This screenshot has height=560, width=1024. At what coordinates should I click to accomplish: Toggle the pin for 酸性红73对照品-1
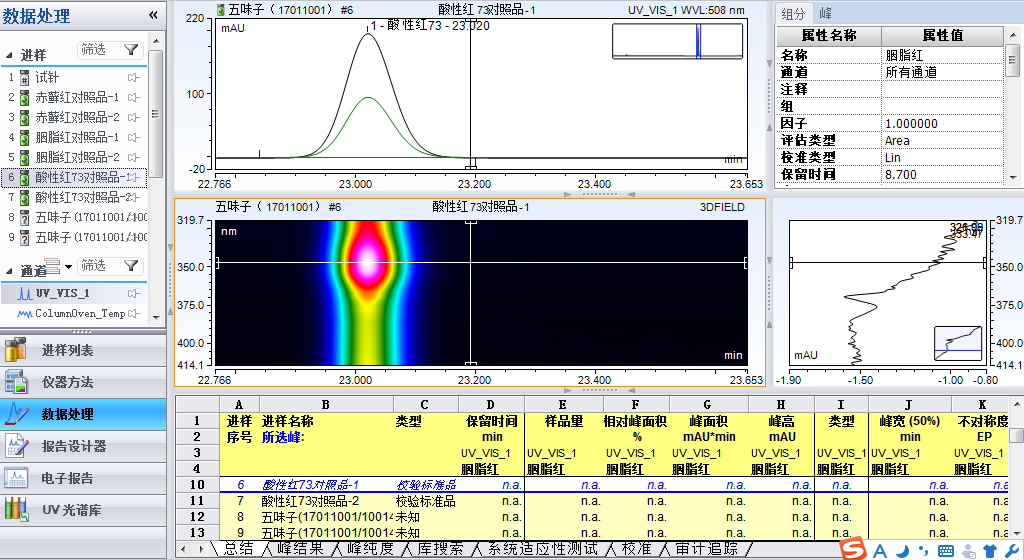pyautogui.click(x=134, y=178)
